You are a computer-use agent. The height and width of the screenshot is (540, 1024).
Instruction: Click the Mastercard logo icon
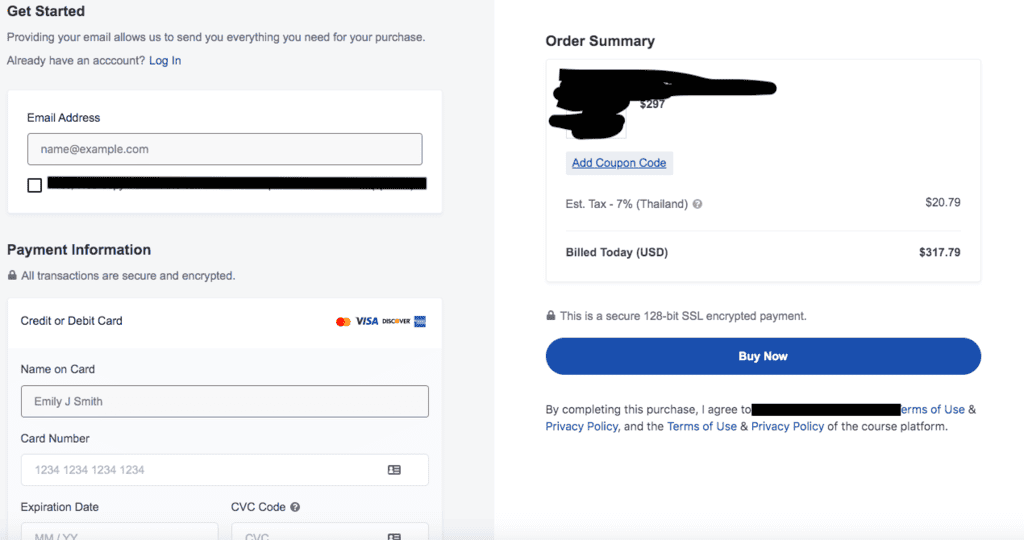point(343,321)
